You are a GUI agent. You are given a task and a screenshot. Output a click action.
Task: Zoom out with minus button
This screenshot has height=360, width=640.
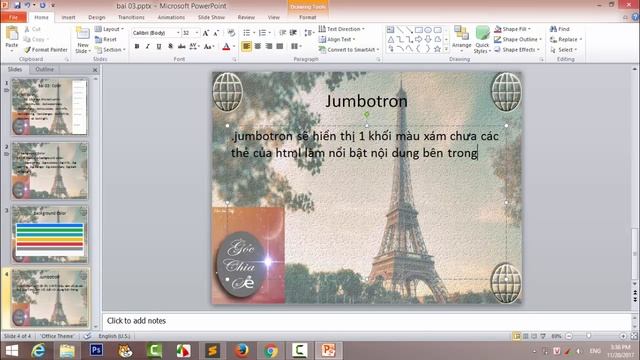569,336
